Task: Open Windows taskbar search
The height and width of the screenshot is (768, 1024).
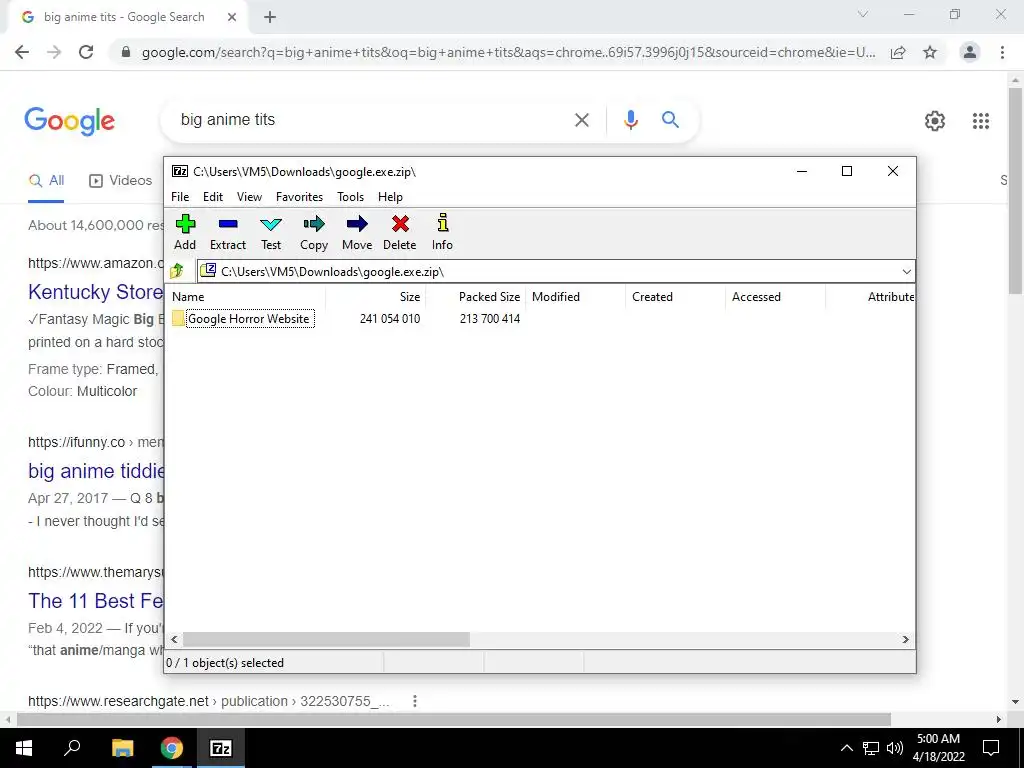Action: pyautogui.click(x=72, y=748)
